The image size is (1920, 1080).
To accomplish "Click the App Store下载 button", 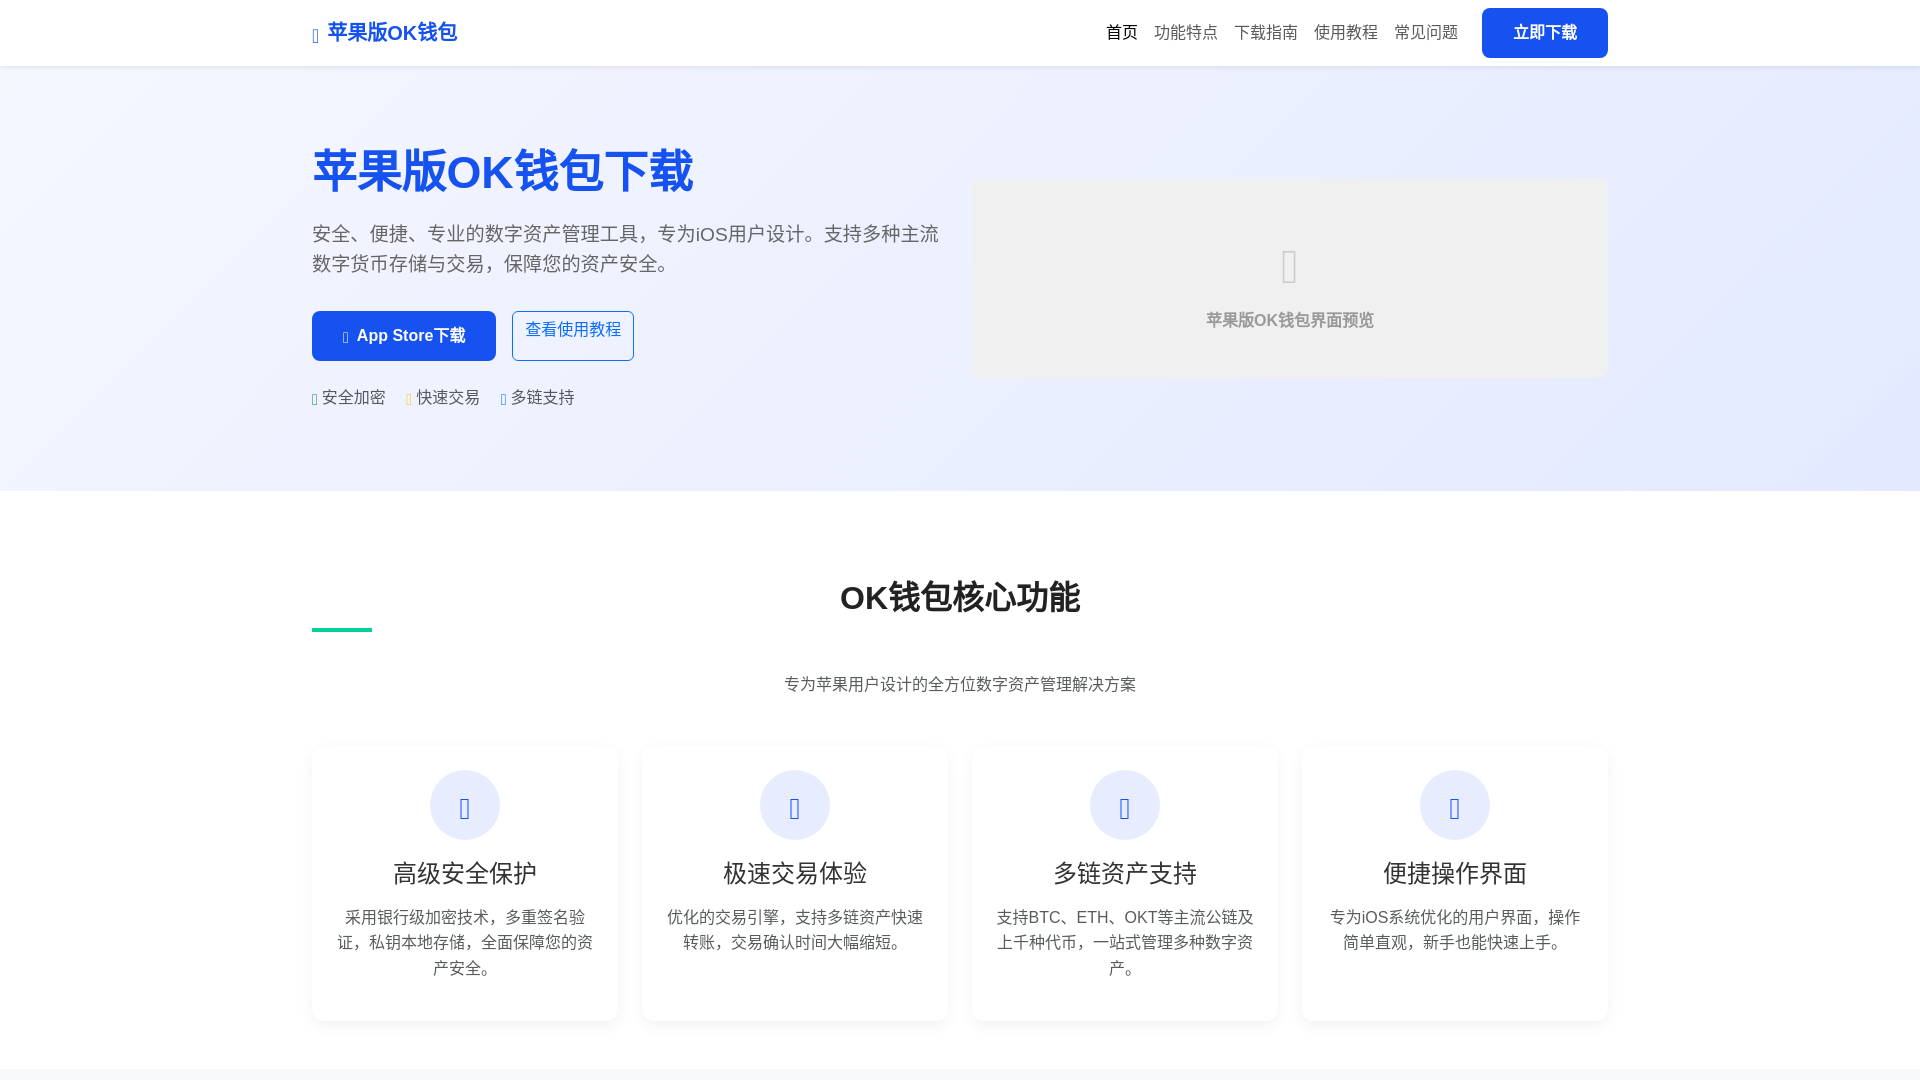I will [404, 336].
